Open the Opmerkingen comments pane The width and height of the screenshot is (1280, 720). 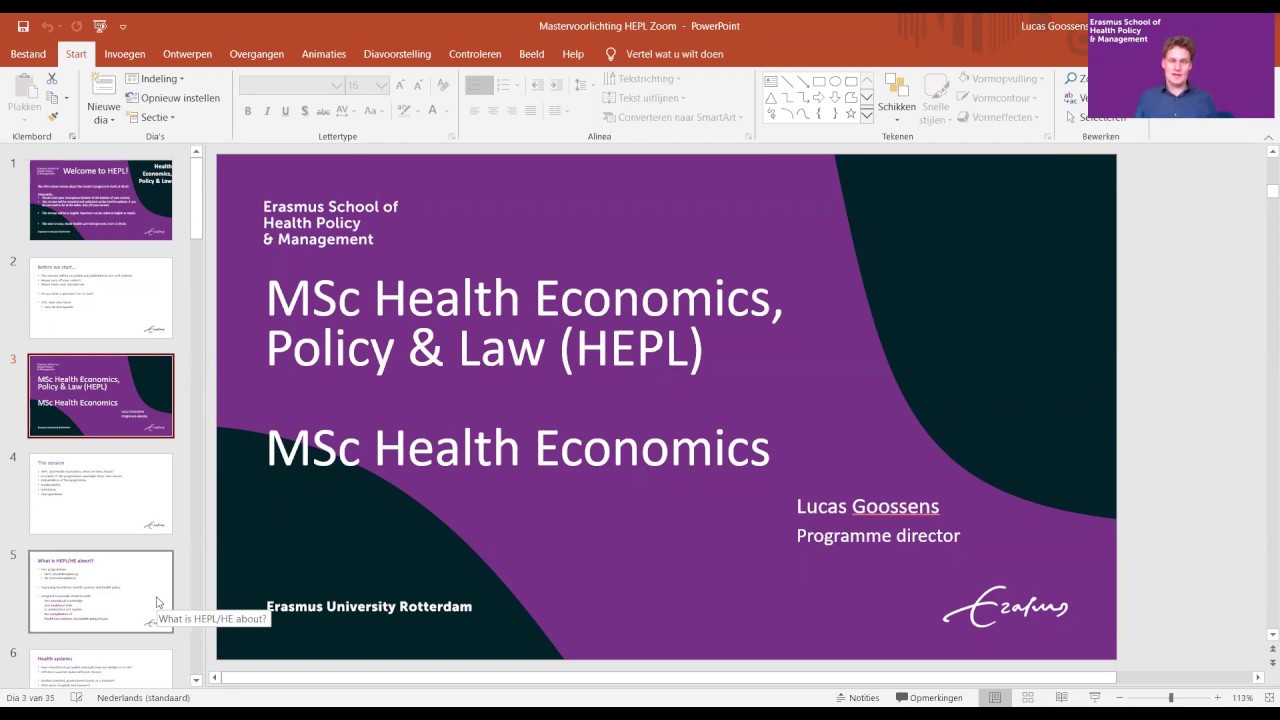pos(929,698)
